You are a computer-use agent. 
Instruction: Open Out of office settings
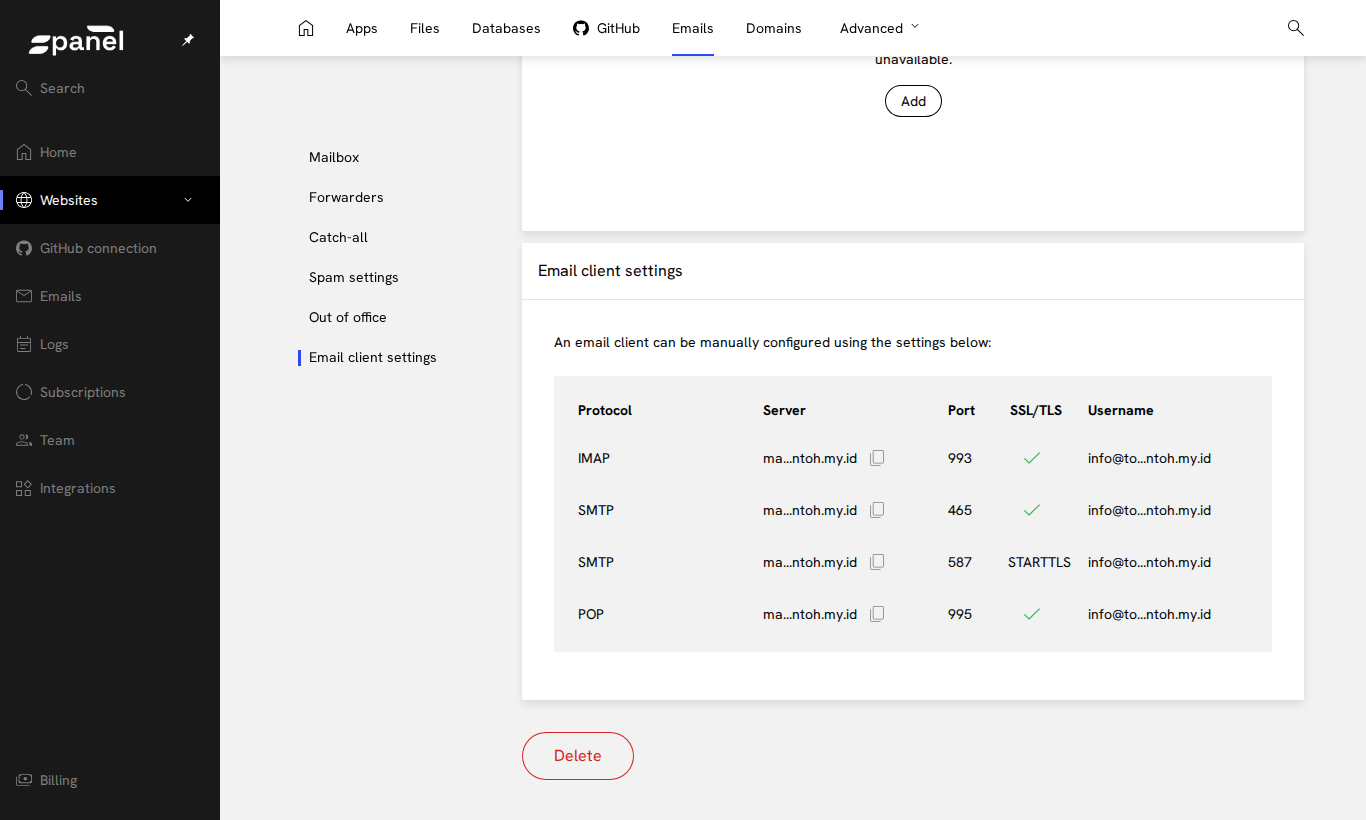click(x=348, y=317)
